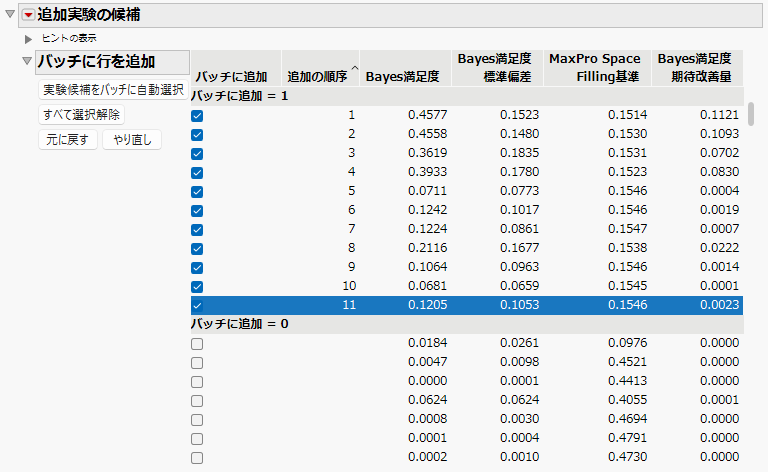
Task: Sort by Bayes満足度 期待改善量 column header
Action: coord(697,68)
